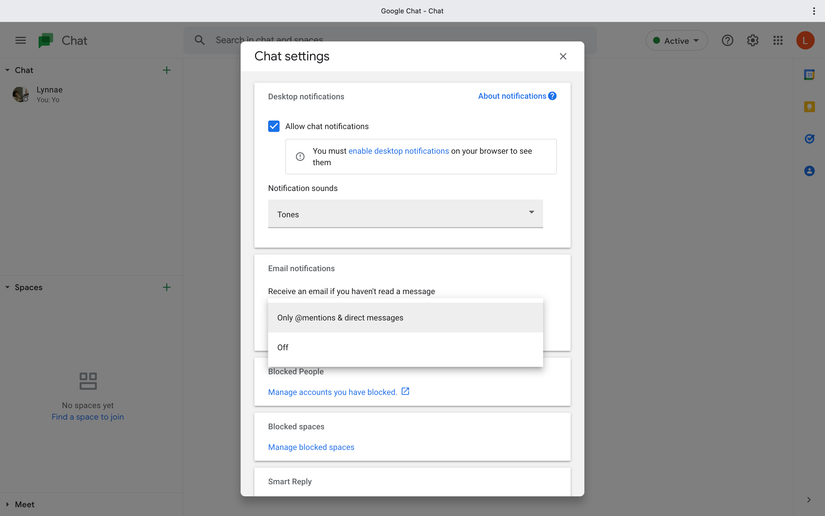Viewport: 825px width, 516px height.
Task: Click the search in chat and spaces field
Action: click(390, 40)
